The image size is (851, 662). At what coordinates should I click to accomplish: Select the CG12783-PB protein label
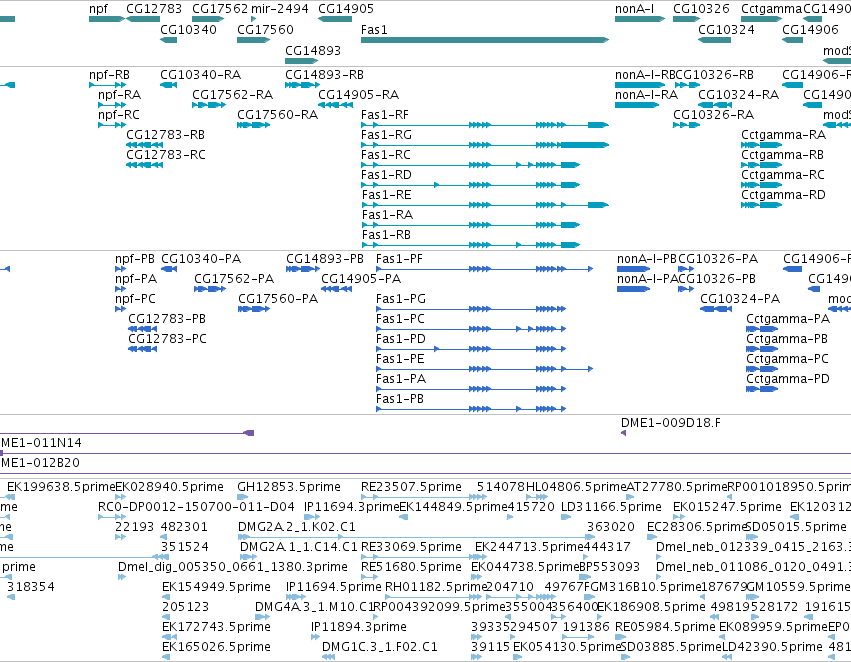tap(167, 319)
